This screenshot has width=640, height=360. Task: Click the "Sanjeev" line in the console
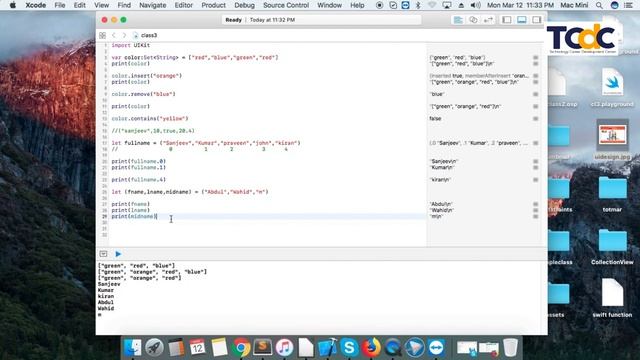click(x=109, y=284)
